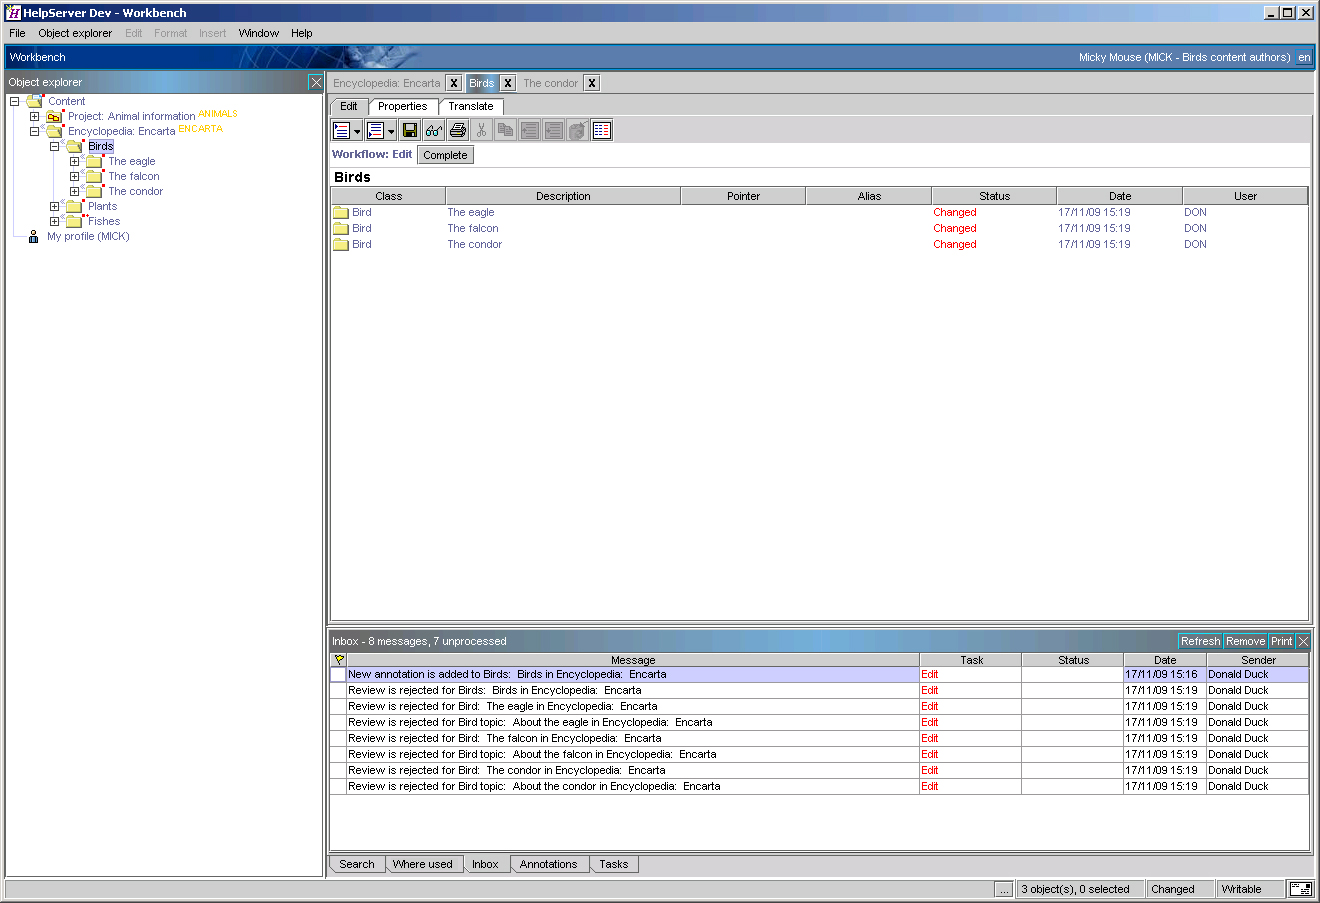Screen dimensions: 1320x903
Task: Select My profile (MICK) in the tree
Action: click(88, 236)
